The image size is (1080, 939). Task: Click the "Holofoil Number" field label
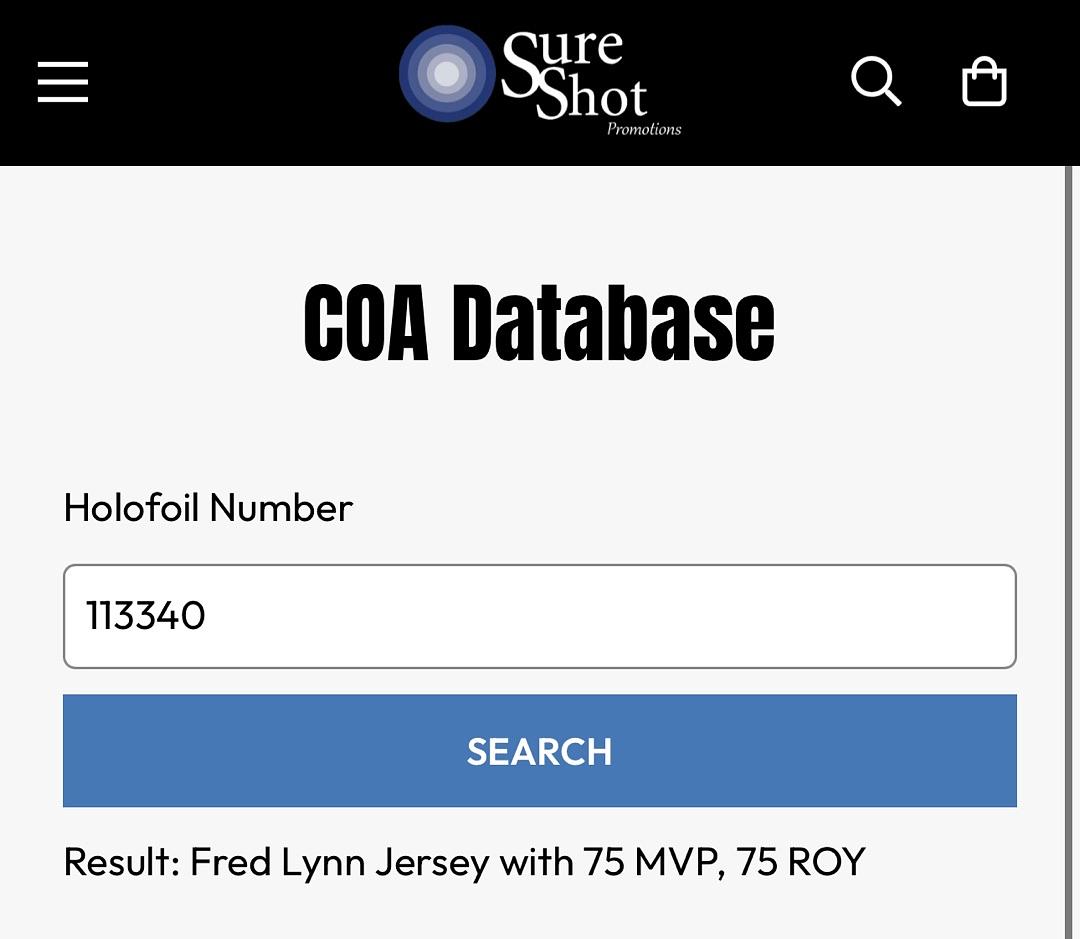tap(208, 508)
